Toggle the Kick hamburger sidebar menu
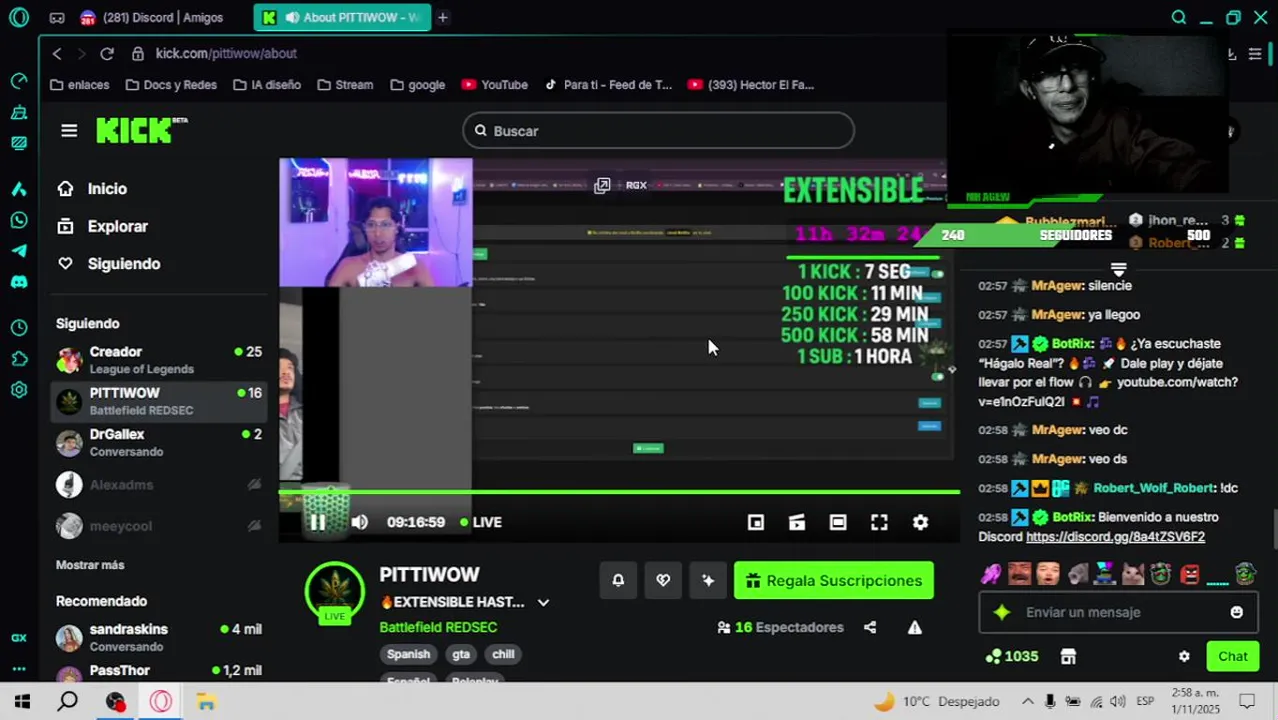The height and width of the screenshot is (720, 1278). coord(69,131)
